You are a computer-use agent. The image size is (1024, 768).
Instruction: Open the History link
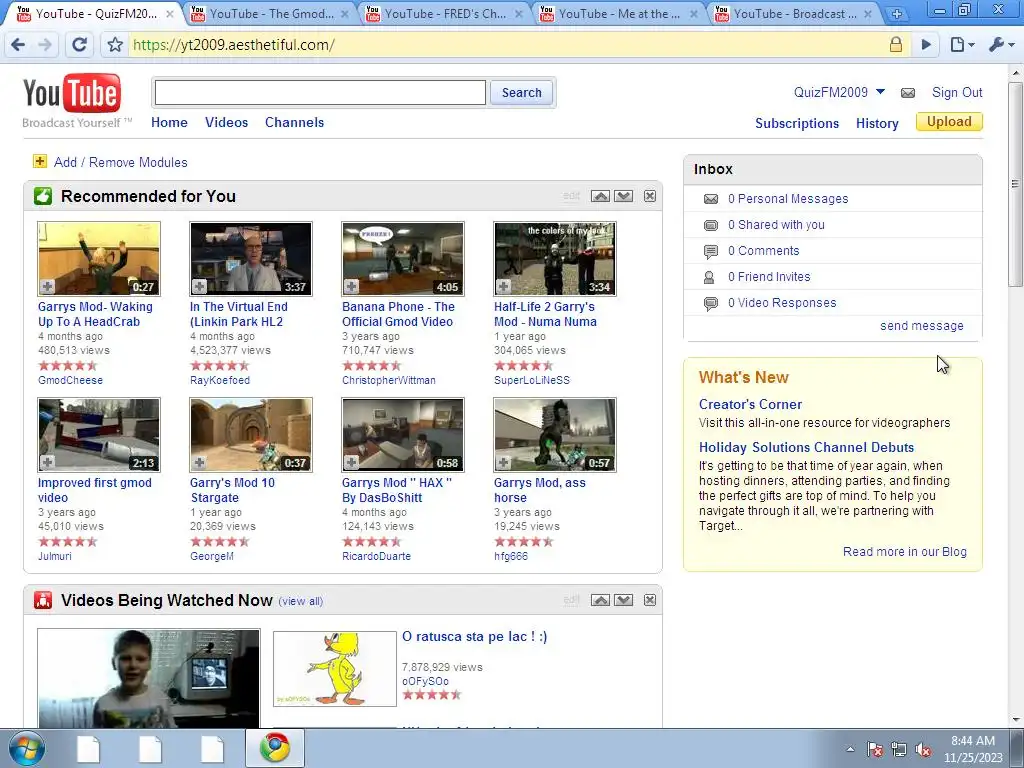click(x=877, y=123)
